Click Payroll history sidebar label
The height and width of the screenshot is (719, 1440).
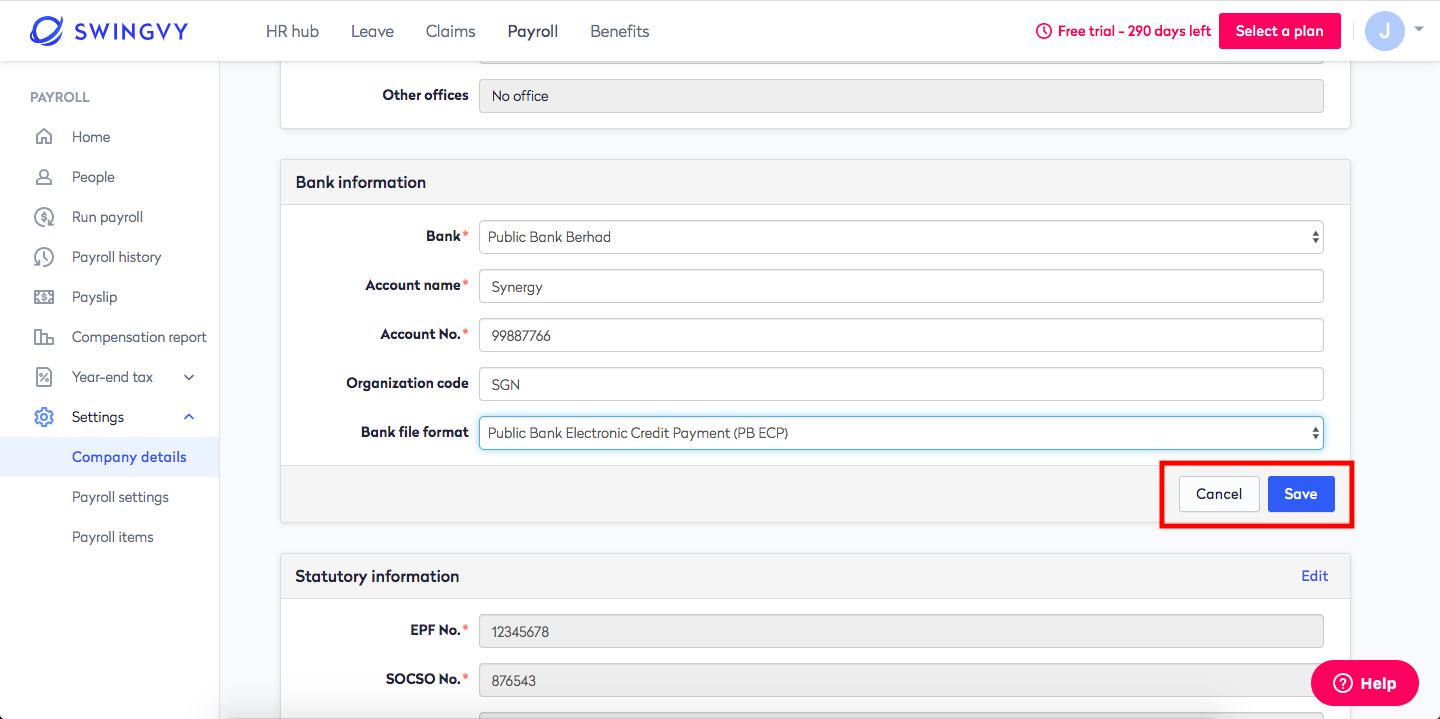(116, 257)
